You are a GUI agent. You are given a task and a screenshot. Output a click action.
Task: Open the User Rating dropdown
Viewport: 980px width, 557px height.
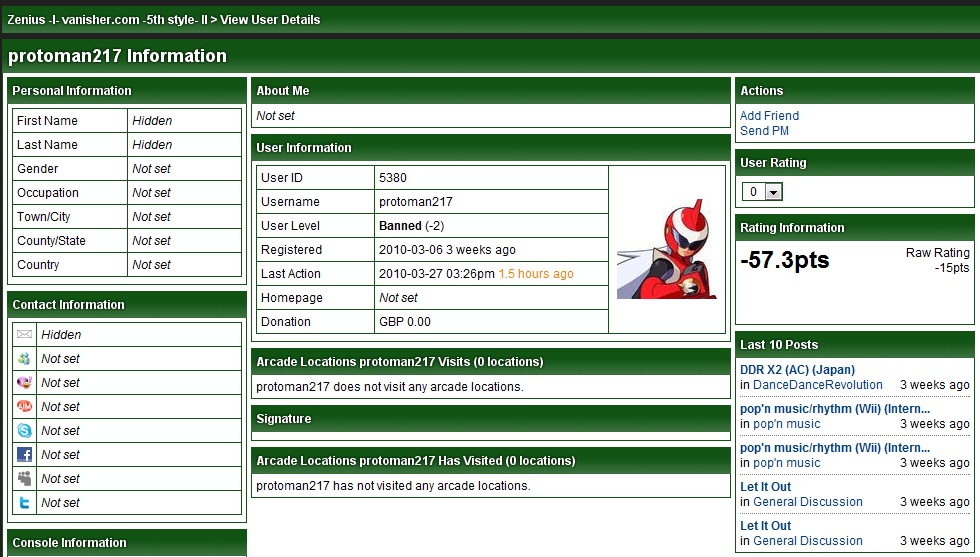pos(762,192)
